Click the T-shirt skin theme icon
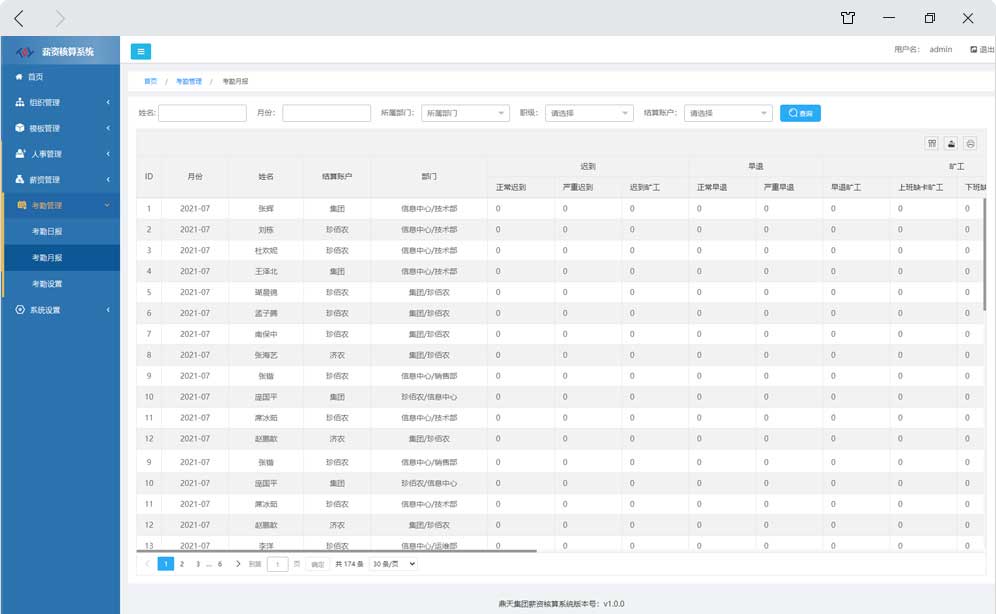 [848, 18]
